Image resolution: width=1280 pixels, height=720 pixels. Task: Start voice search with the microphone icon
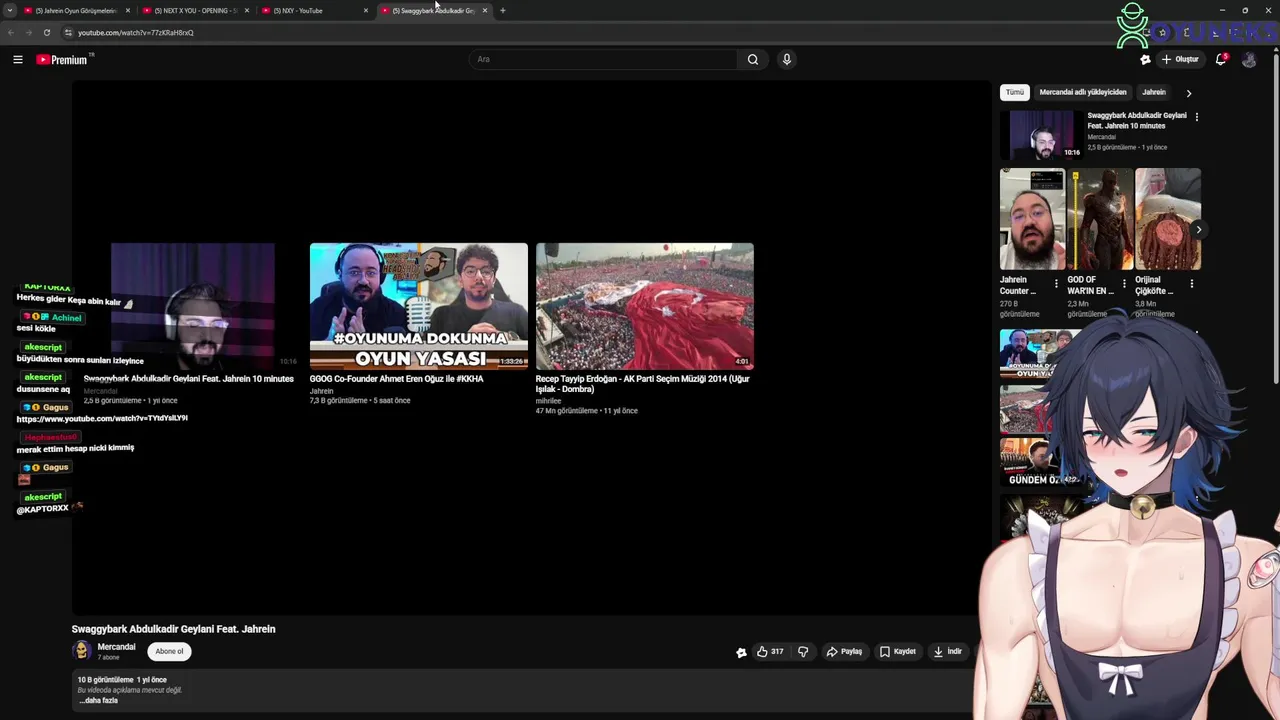[x=787, y=59]
